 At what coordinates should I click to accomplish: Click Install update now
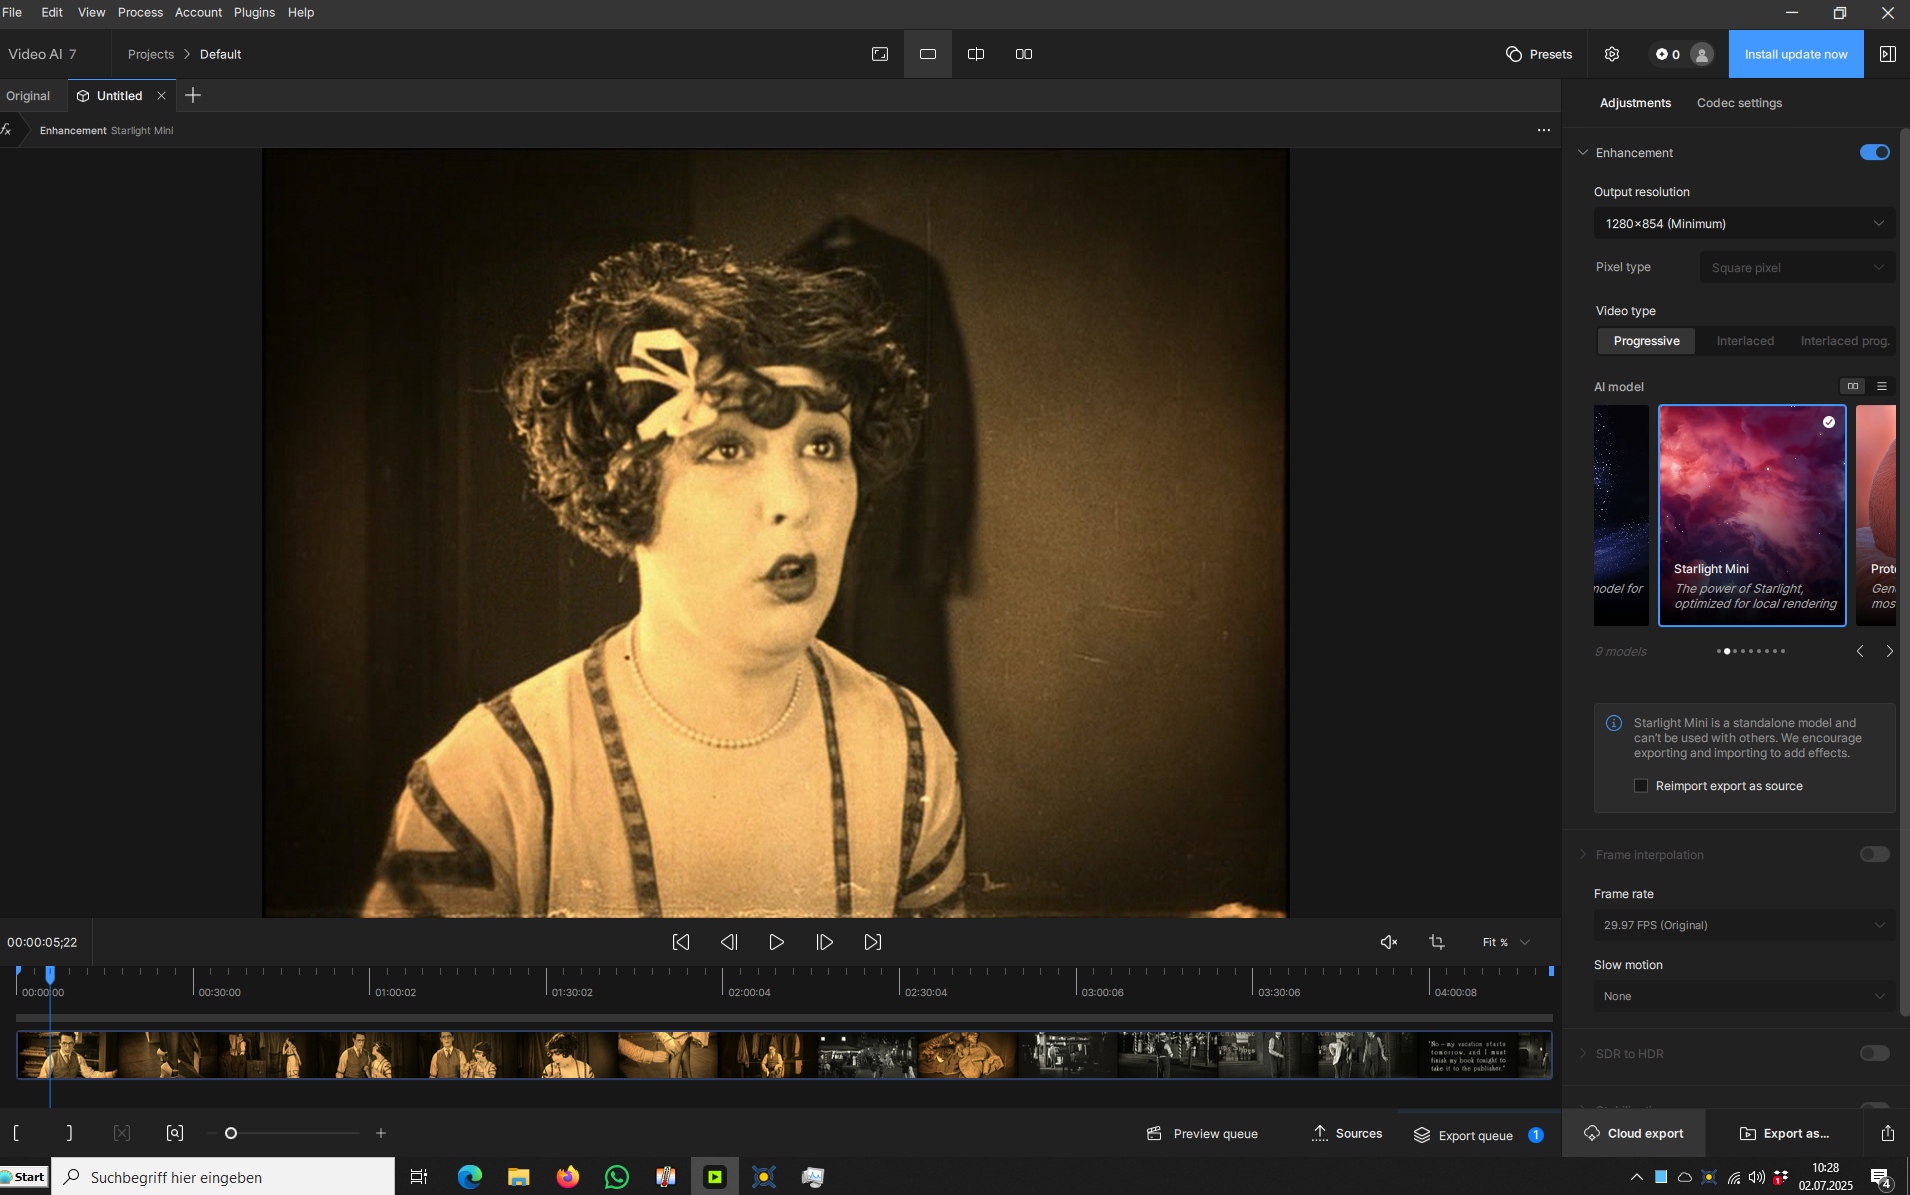click(x=1796, y=54)
